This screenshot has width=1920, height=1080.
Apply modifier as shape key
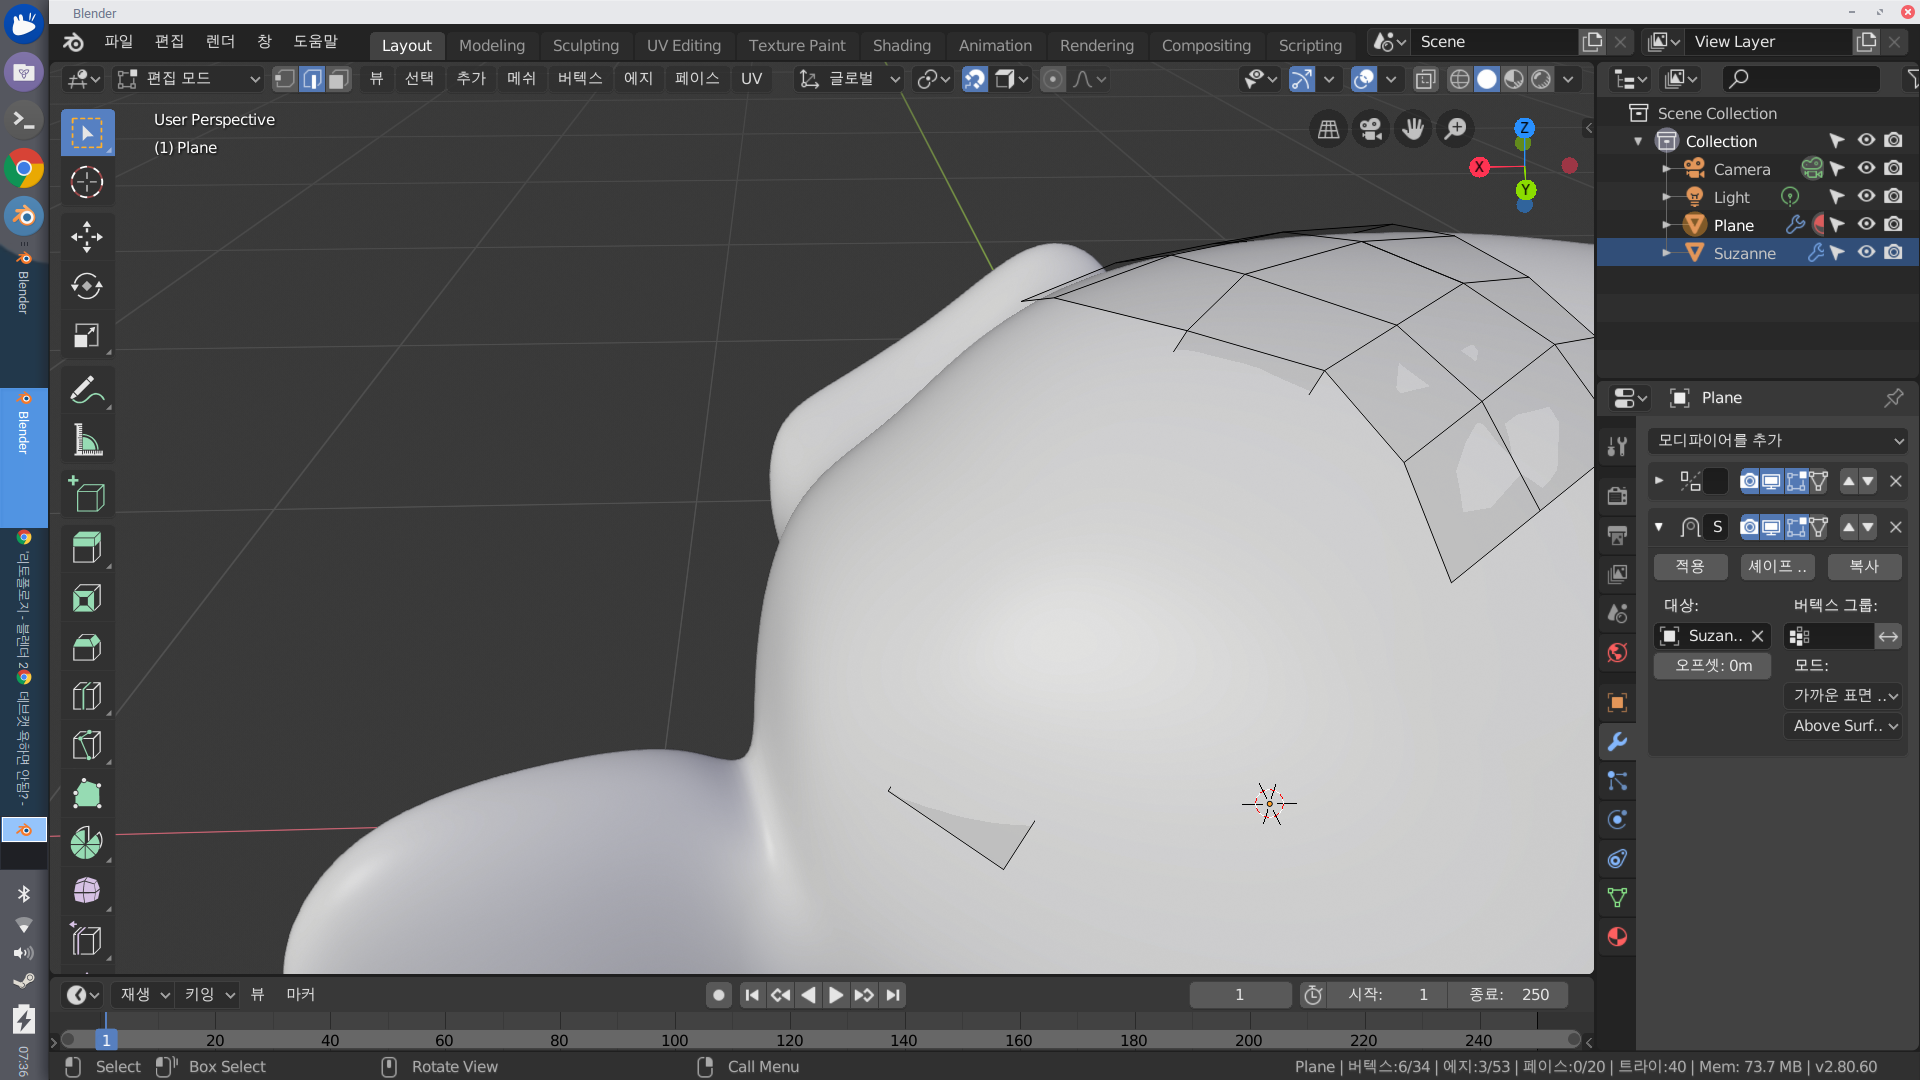coord(1777,566)
